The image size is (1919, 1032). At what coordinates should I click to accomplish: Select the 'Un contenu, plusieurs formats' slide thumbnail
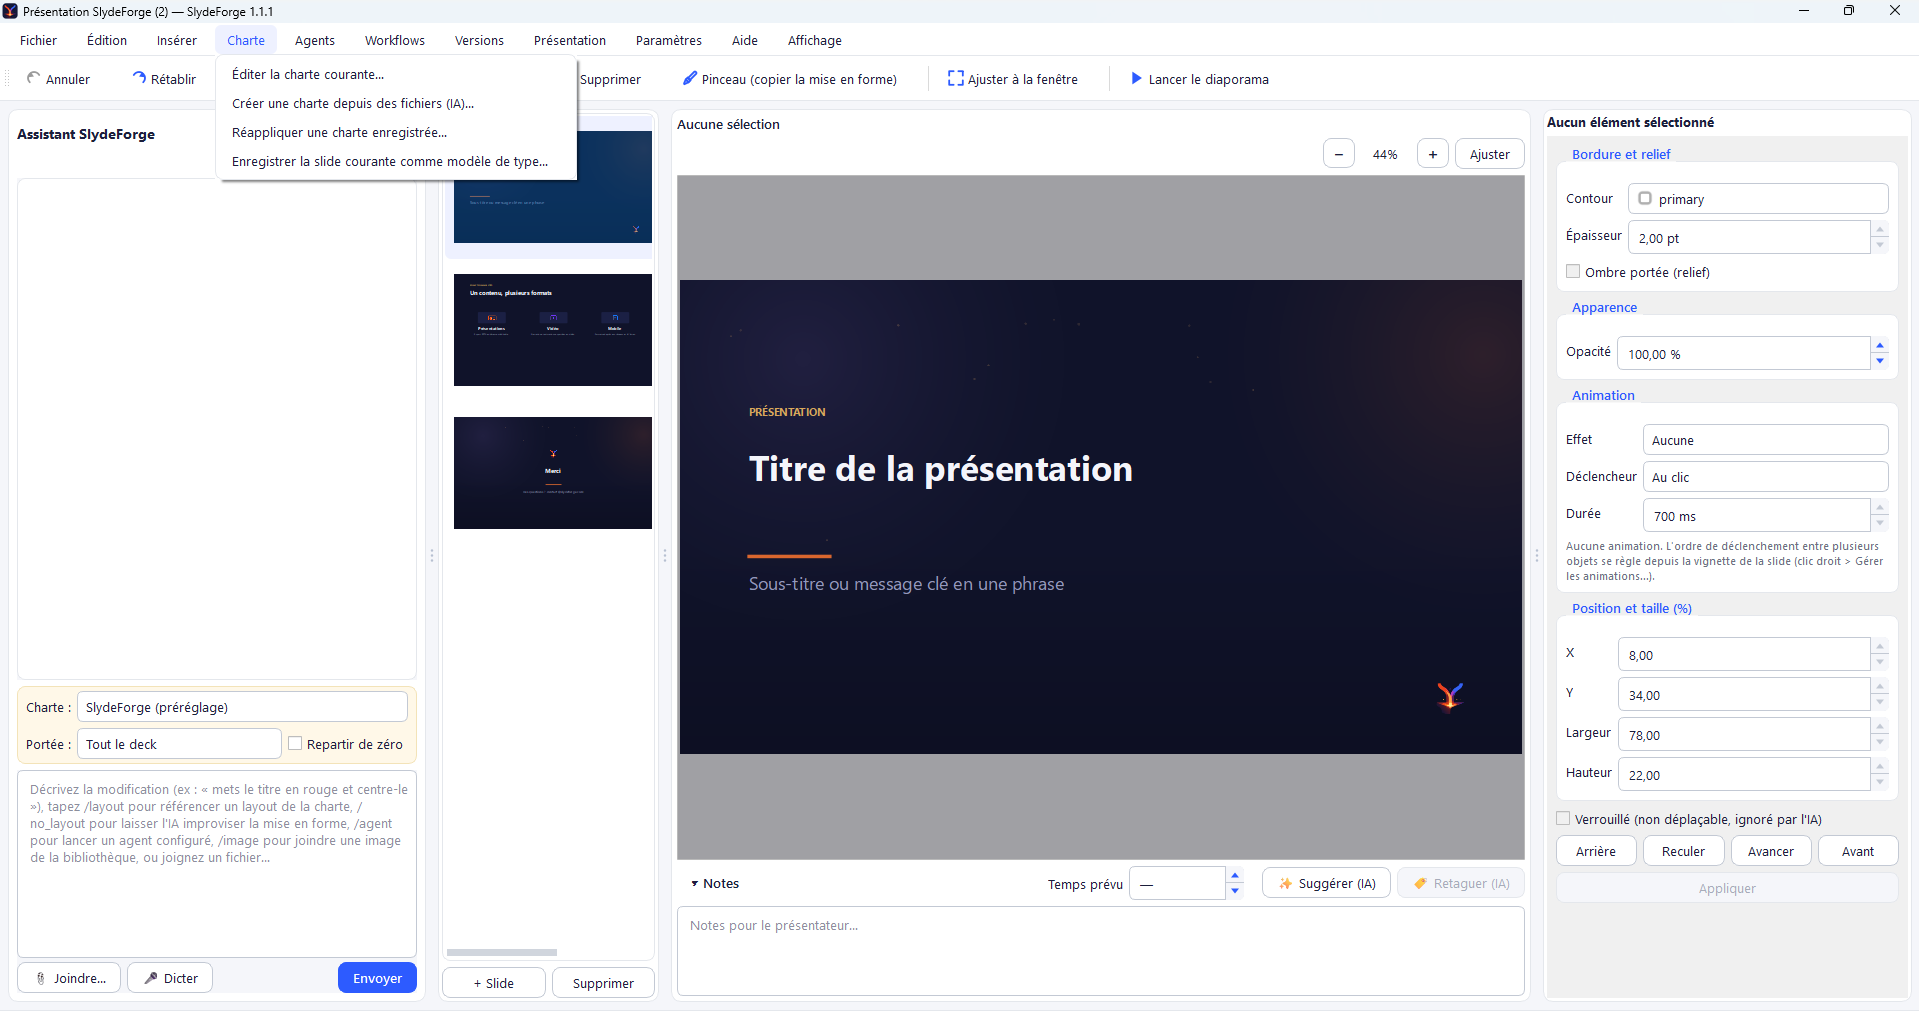[x=553, y=330]
